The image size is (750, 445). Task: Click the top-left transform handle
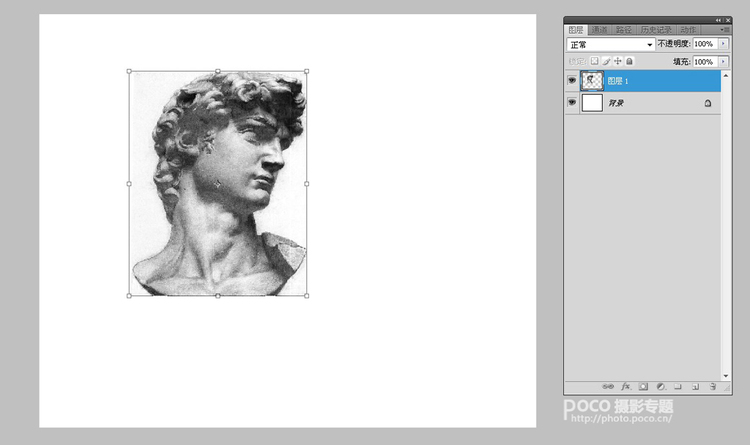pyautogui.click(x=129, y=71)
